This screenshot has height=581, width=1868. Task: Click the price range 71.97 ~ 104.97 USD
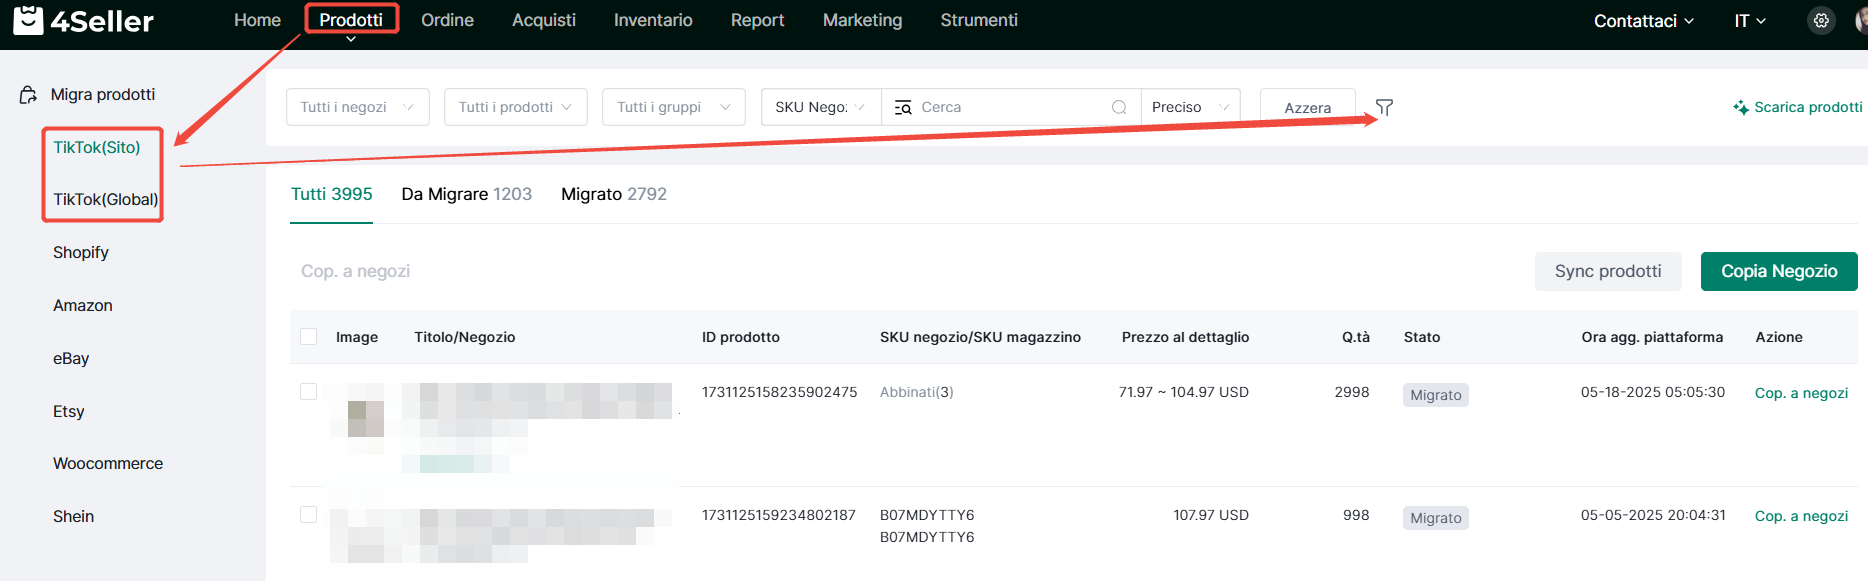click(1184, 392)
